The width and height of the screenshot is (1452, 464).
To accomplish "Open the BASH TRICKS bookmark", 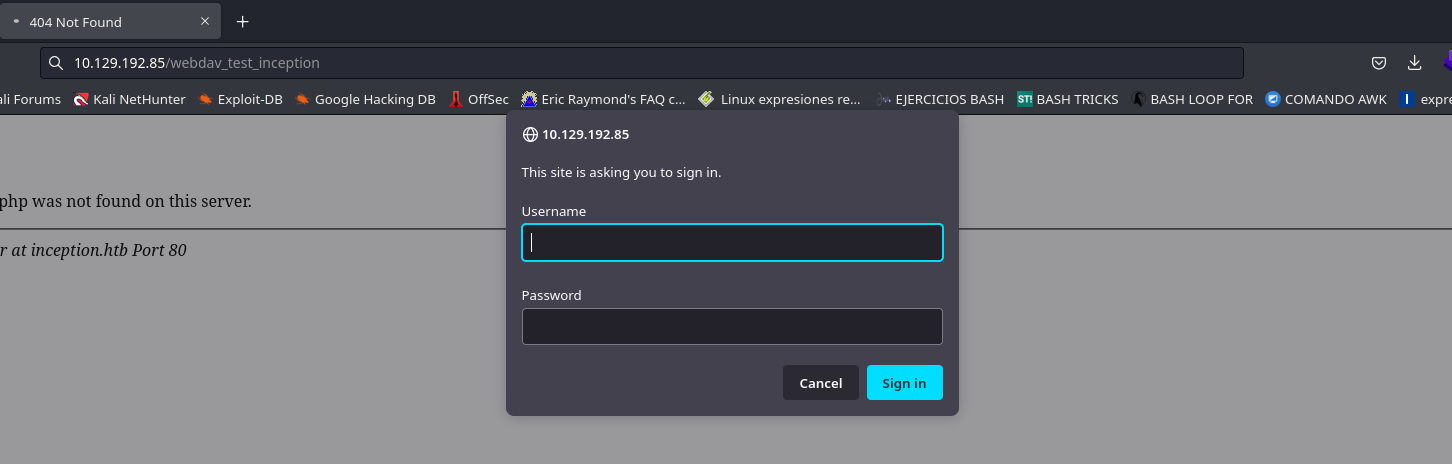I will click(1068, 99).
